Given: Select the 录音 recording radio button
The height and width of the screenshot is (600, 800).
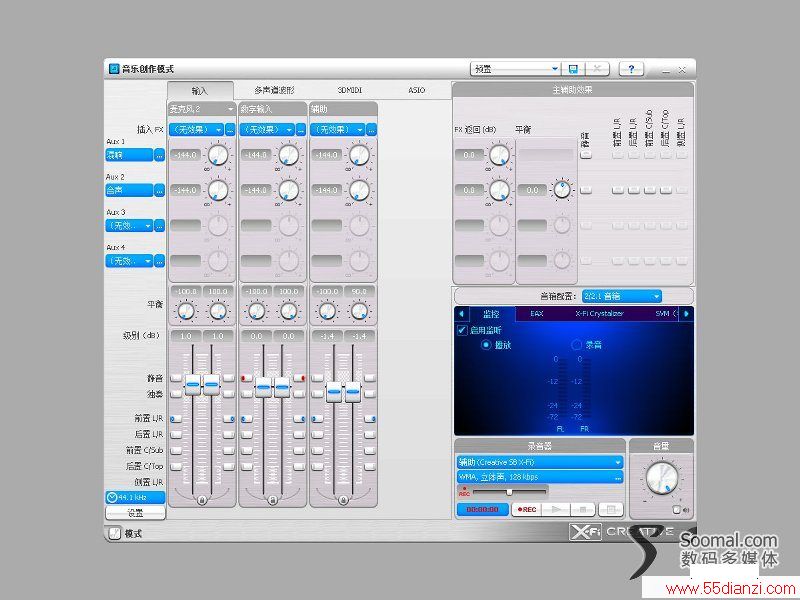Looking at the screenshot, I should [577, 345].
